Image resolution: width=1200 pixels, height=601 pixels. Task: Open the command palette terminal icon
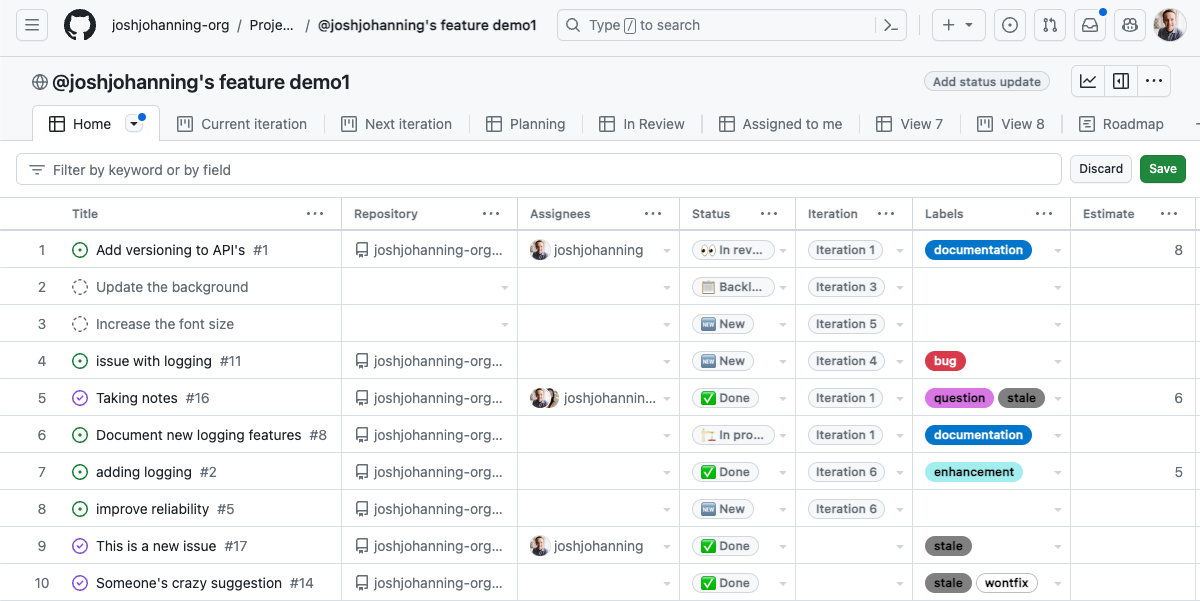tap(889, 24)
